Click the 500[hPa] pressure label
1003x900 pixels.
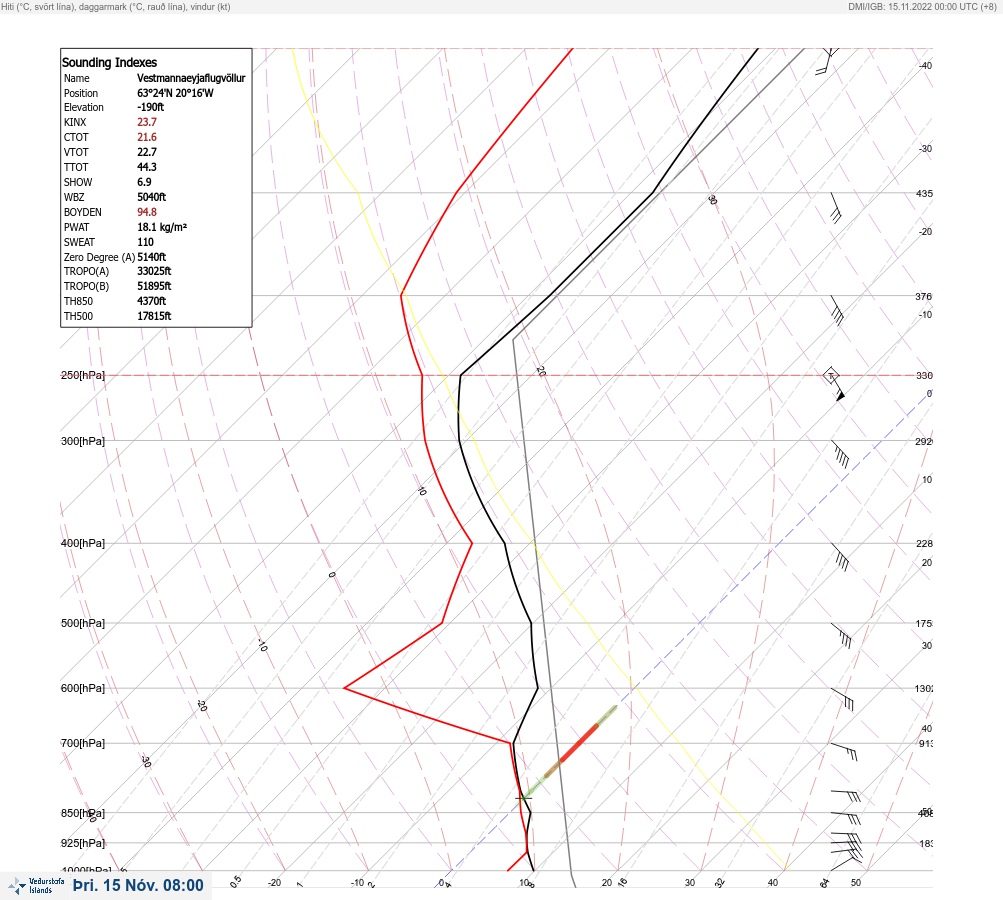(83, 623)
